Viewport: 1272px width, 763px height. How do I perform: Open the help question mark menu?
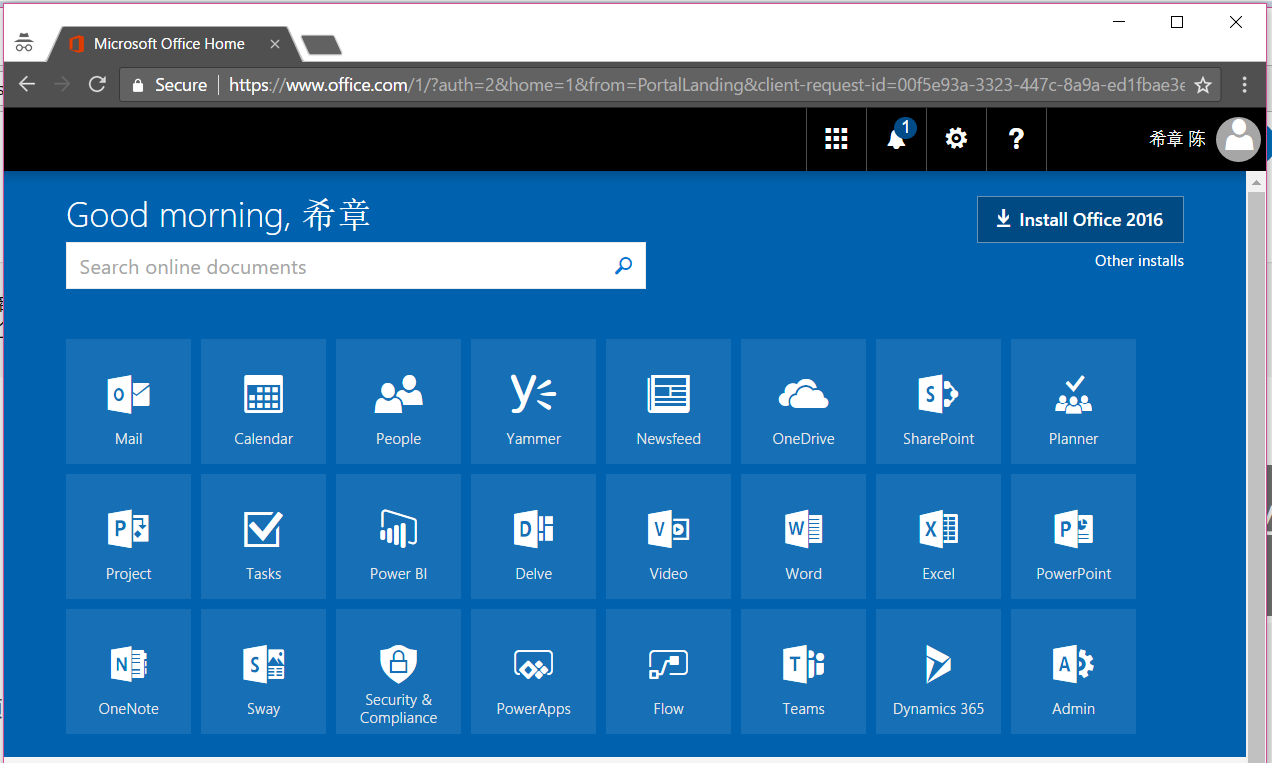coord(1016,139)
